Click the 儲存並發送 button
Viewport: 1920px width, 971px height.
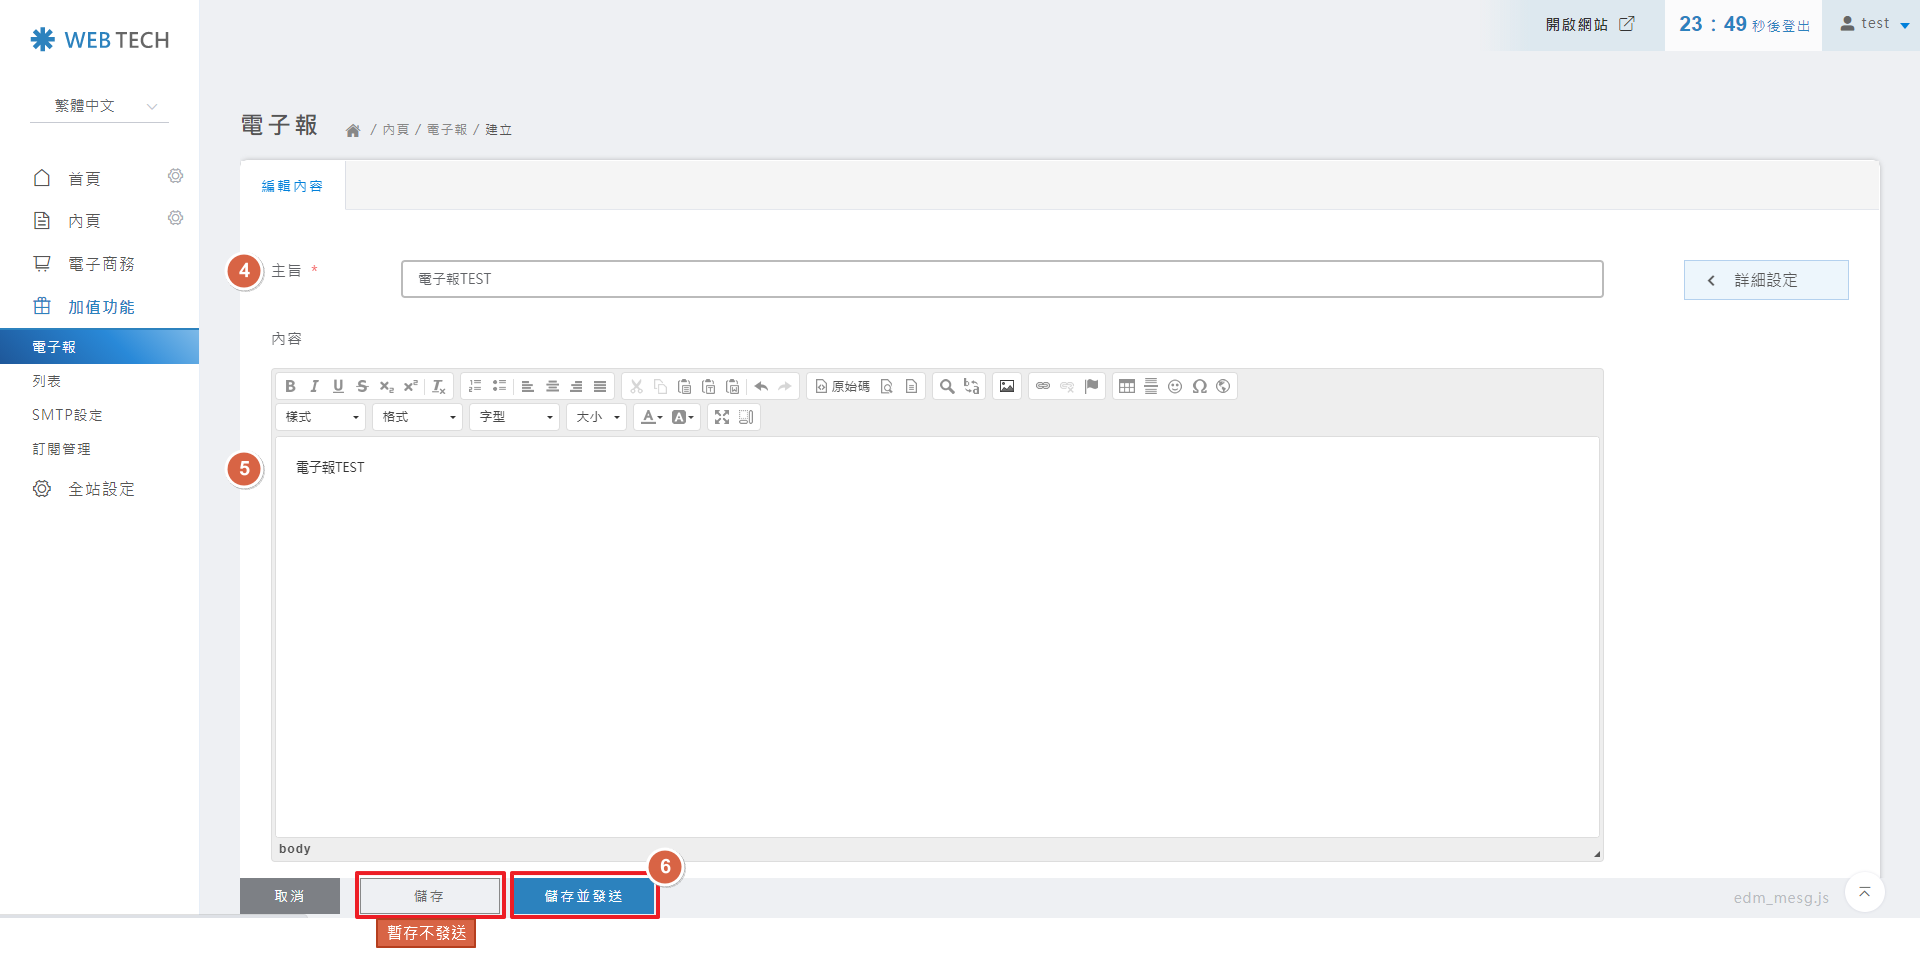pyautogui.click(x=584, y=896)
